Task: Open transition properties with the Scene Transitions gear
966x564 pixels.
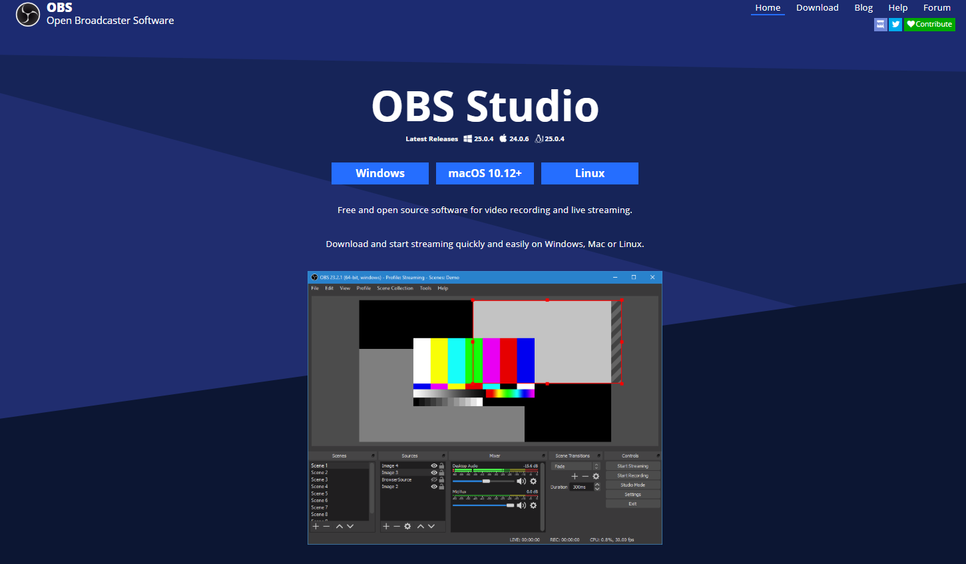Action: click(596, 476)
